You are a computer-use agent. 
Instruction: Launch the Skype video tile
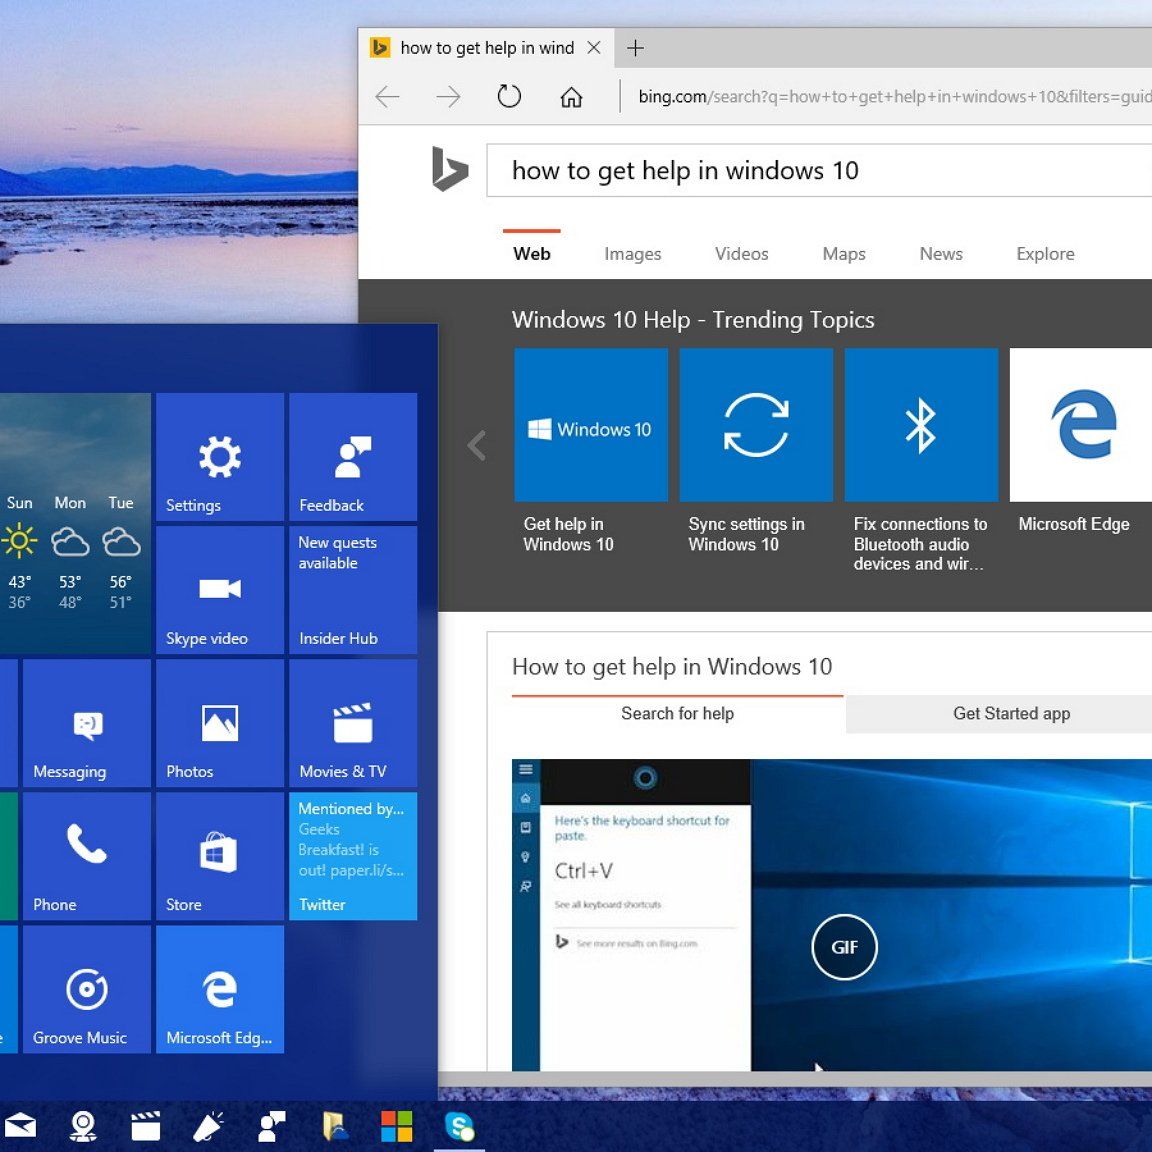[x=220, y=590]
